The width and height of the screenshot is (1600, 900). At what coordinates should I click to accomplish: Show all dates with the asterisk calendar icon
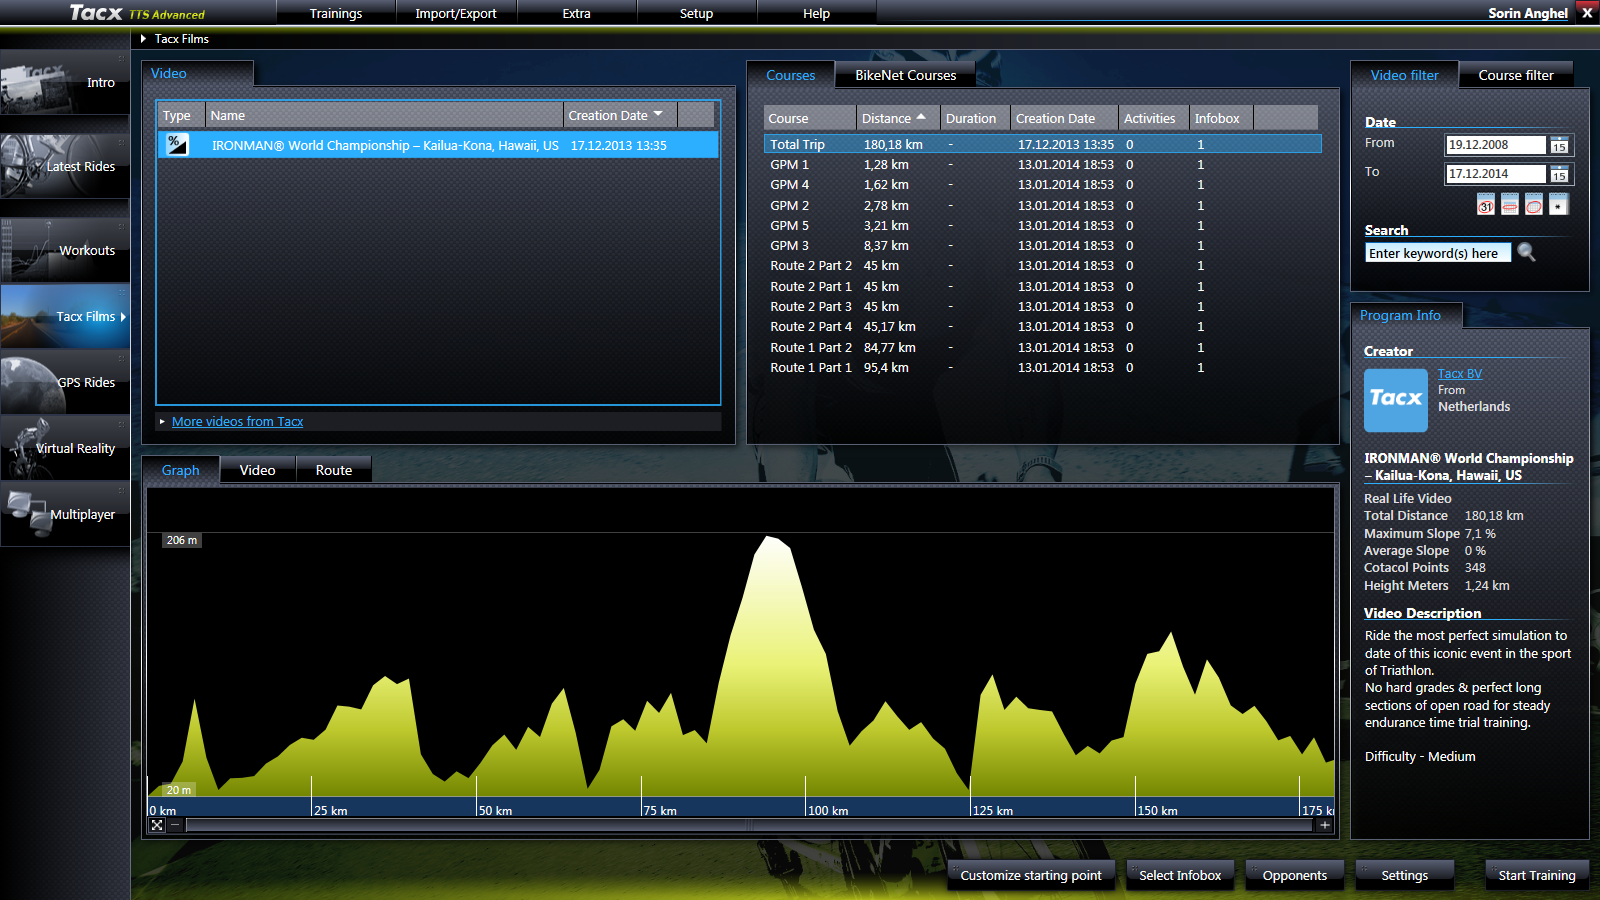click(1558, 205)
